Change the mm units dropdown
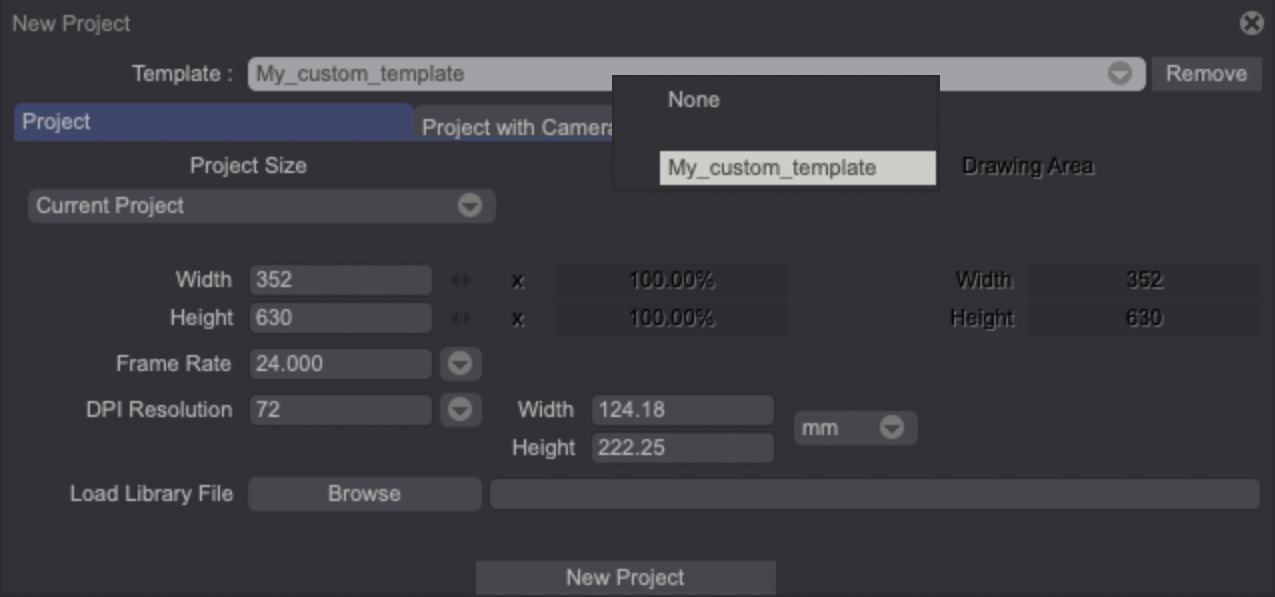 (x=855, y=428)
